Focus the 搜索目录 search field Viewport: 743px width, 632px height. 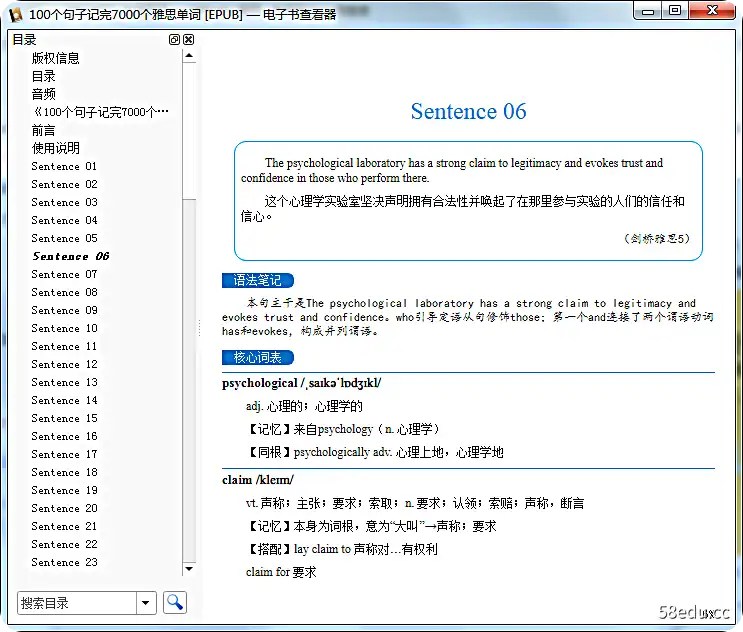[77, 603]
